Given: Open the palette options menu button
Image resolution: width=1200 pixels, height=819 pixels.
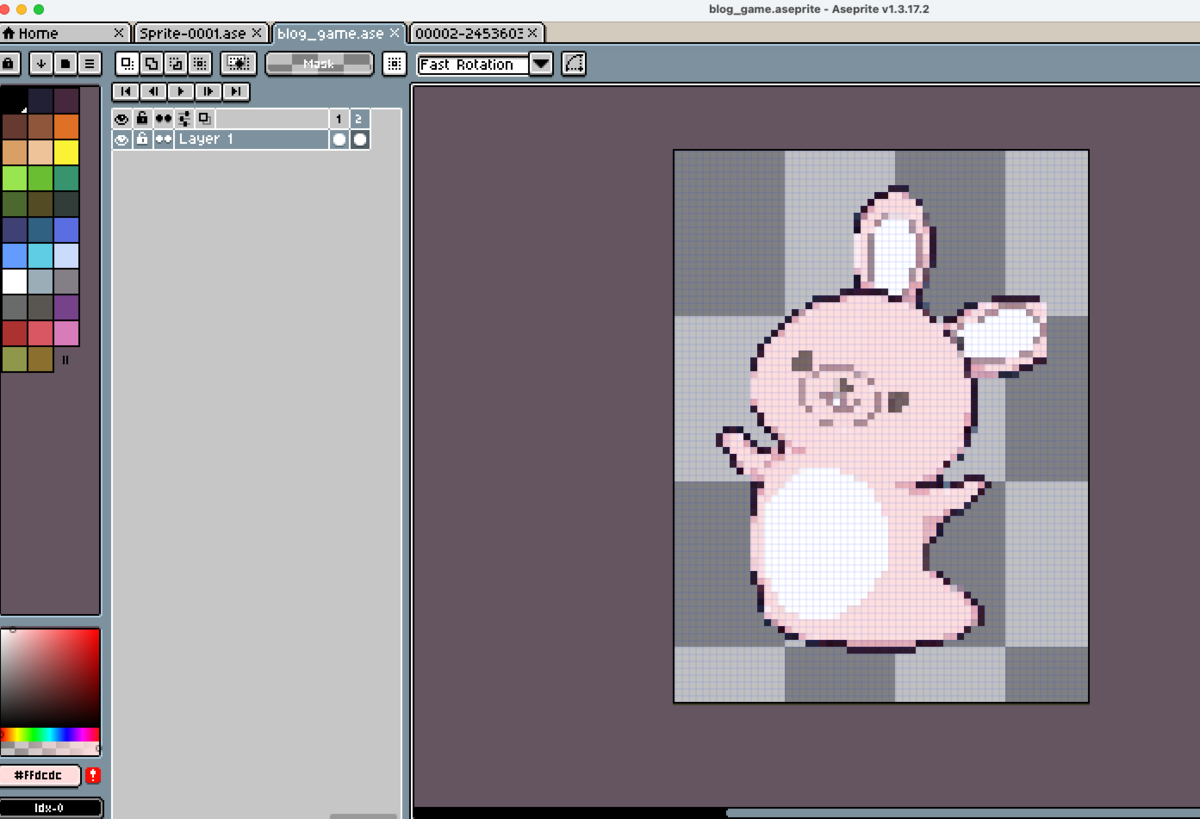Looking at the screenshot, I should (90, 63).
